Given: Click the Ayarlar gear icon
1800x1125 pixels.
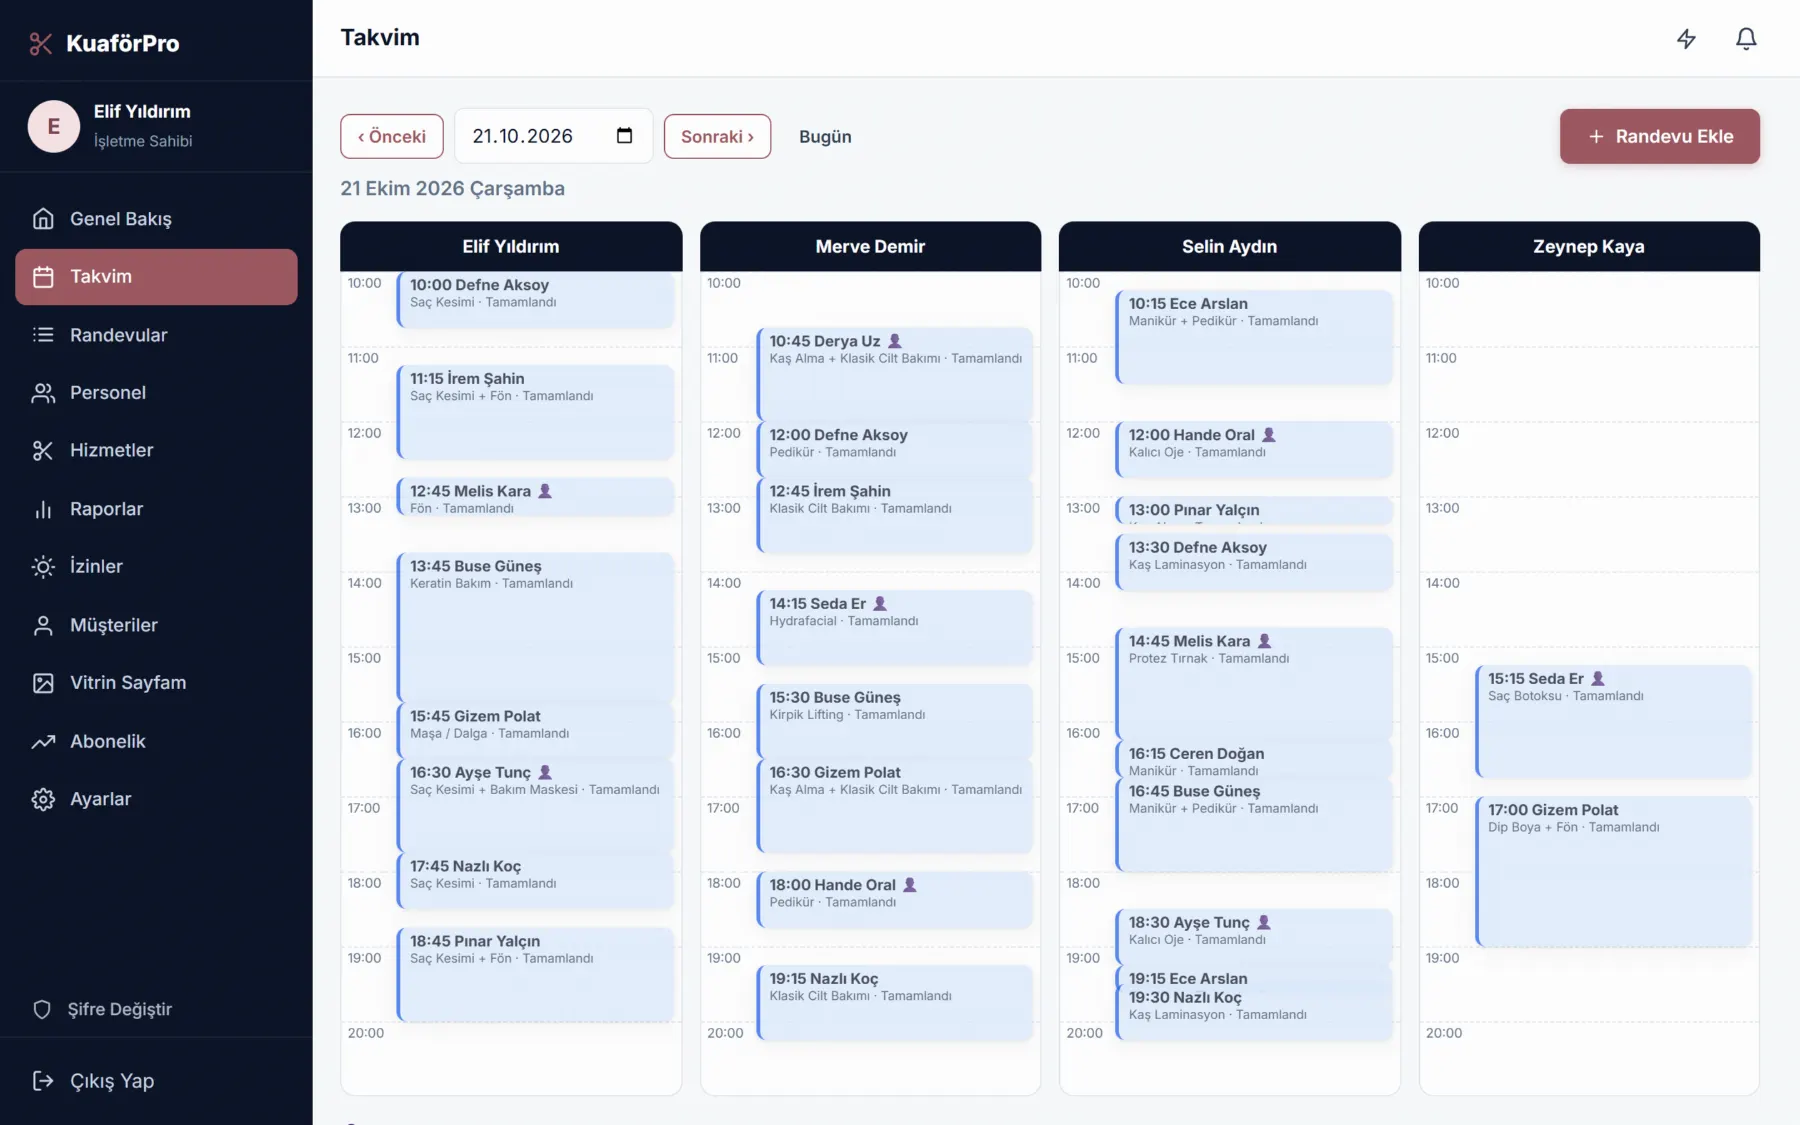Looking at the screenshot, I should (43, 799).
